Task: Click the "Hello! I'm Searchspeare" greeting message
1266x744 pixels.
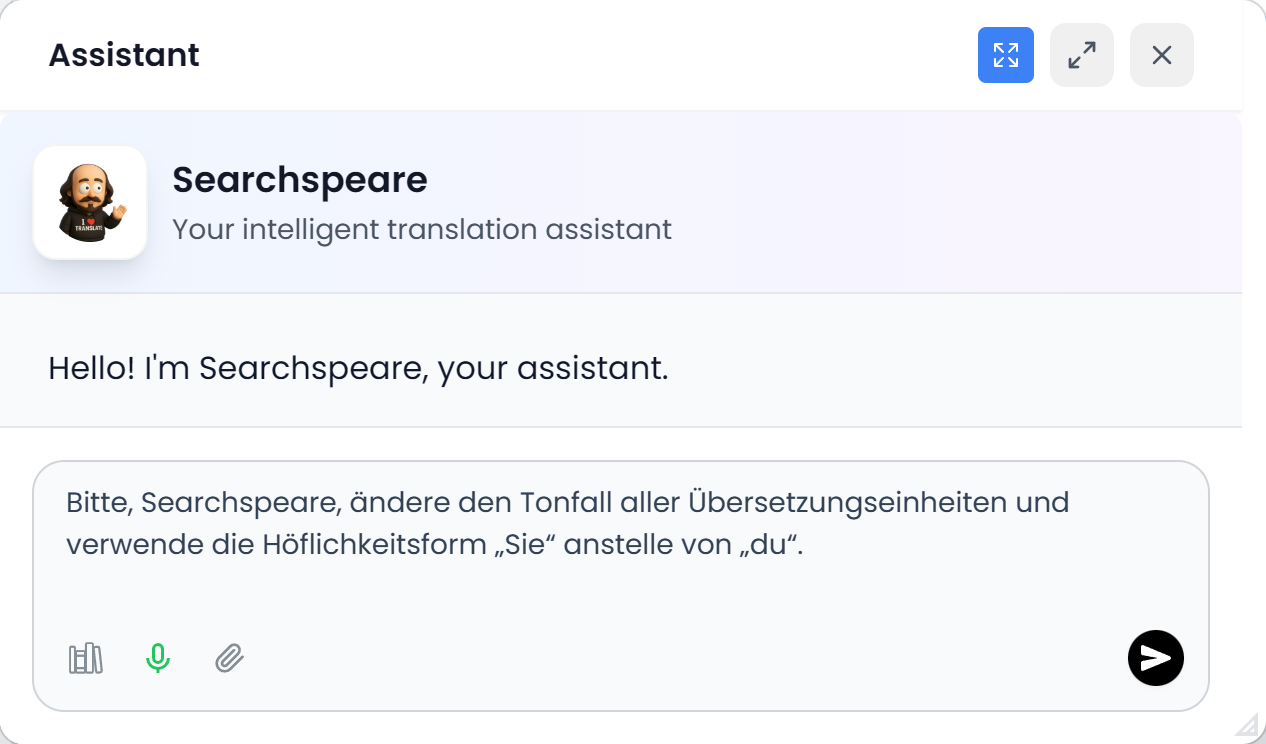Action: point(357,368)
